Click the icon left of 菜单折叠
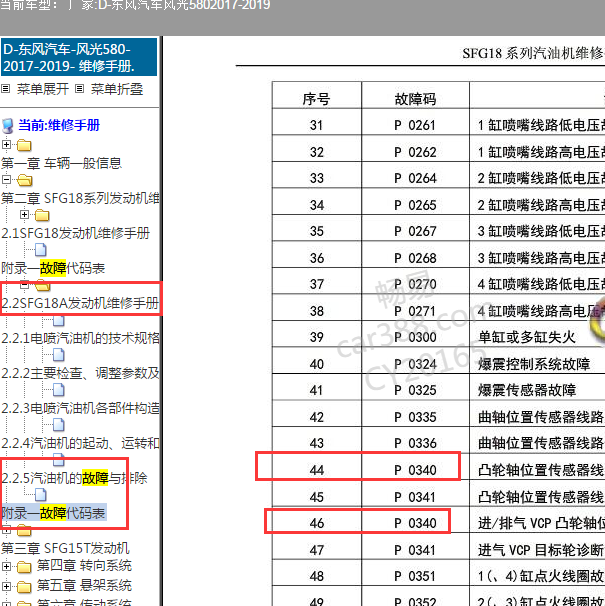This screenshot has height=606, width=605. (79, 89)
